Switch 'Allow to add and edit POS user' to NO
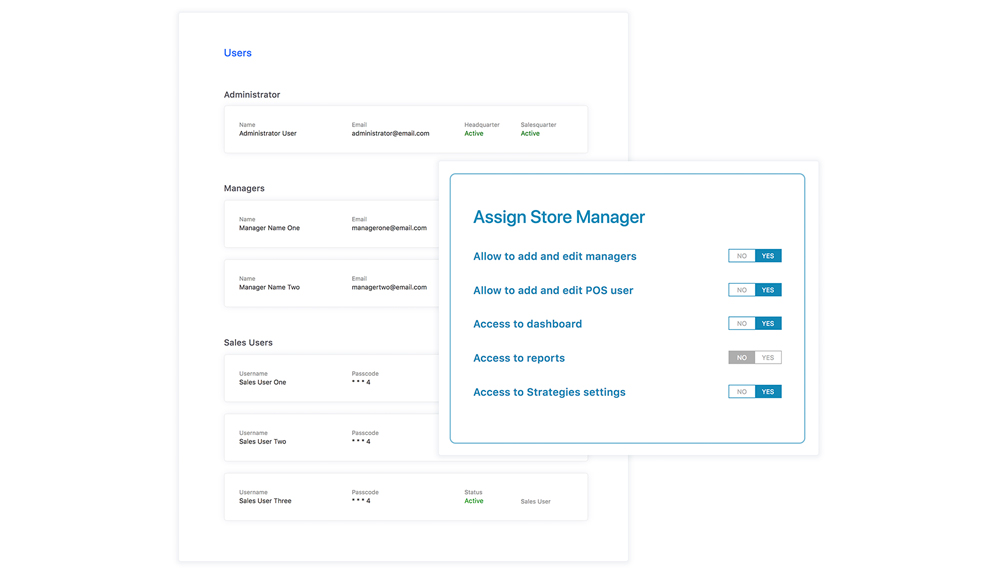This screenshot has height=573, width=1000. (741, 290)
